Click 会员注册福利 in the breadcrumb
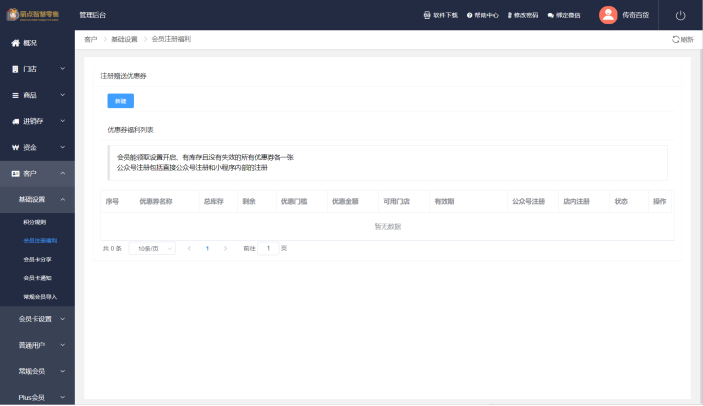This screenshot has width=703, height=406. tap(171, 39)
